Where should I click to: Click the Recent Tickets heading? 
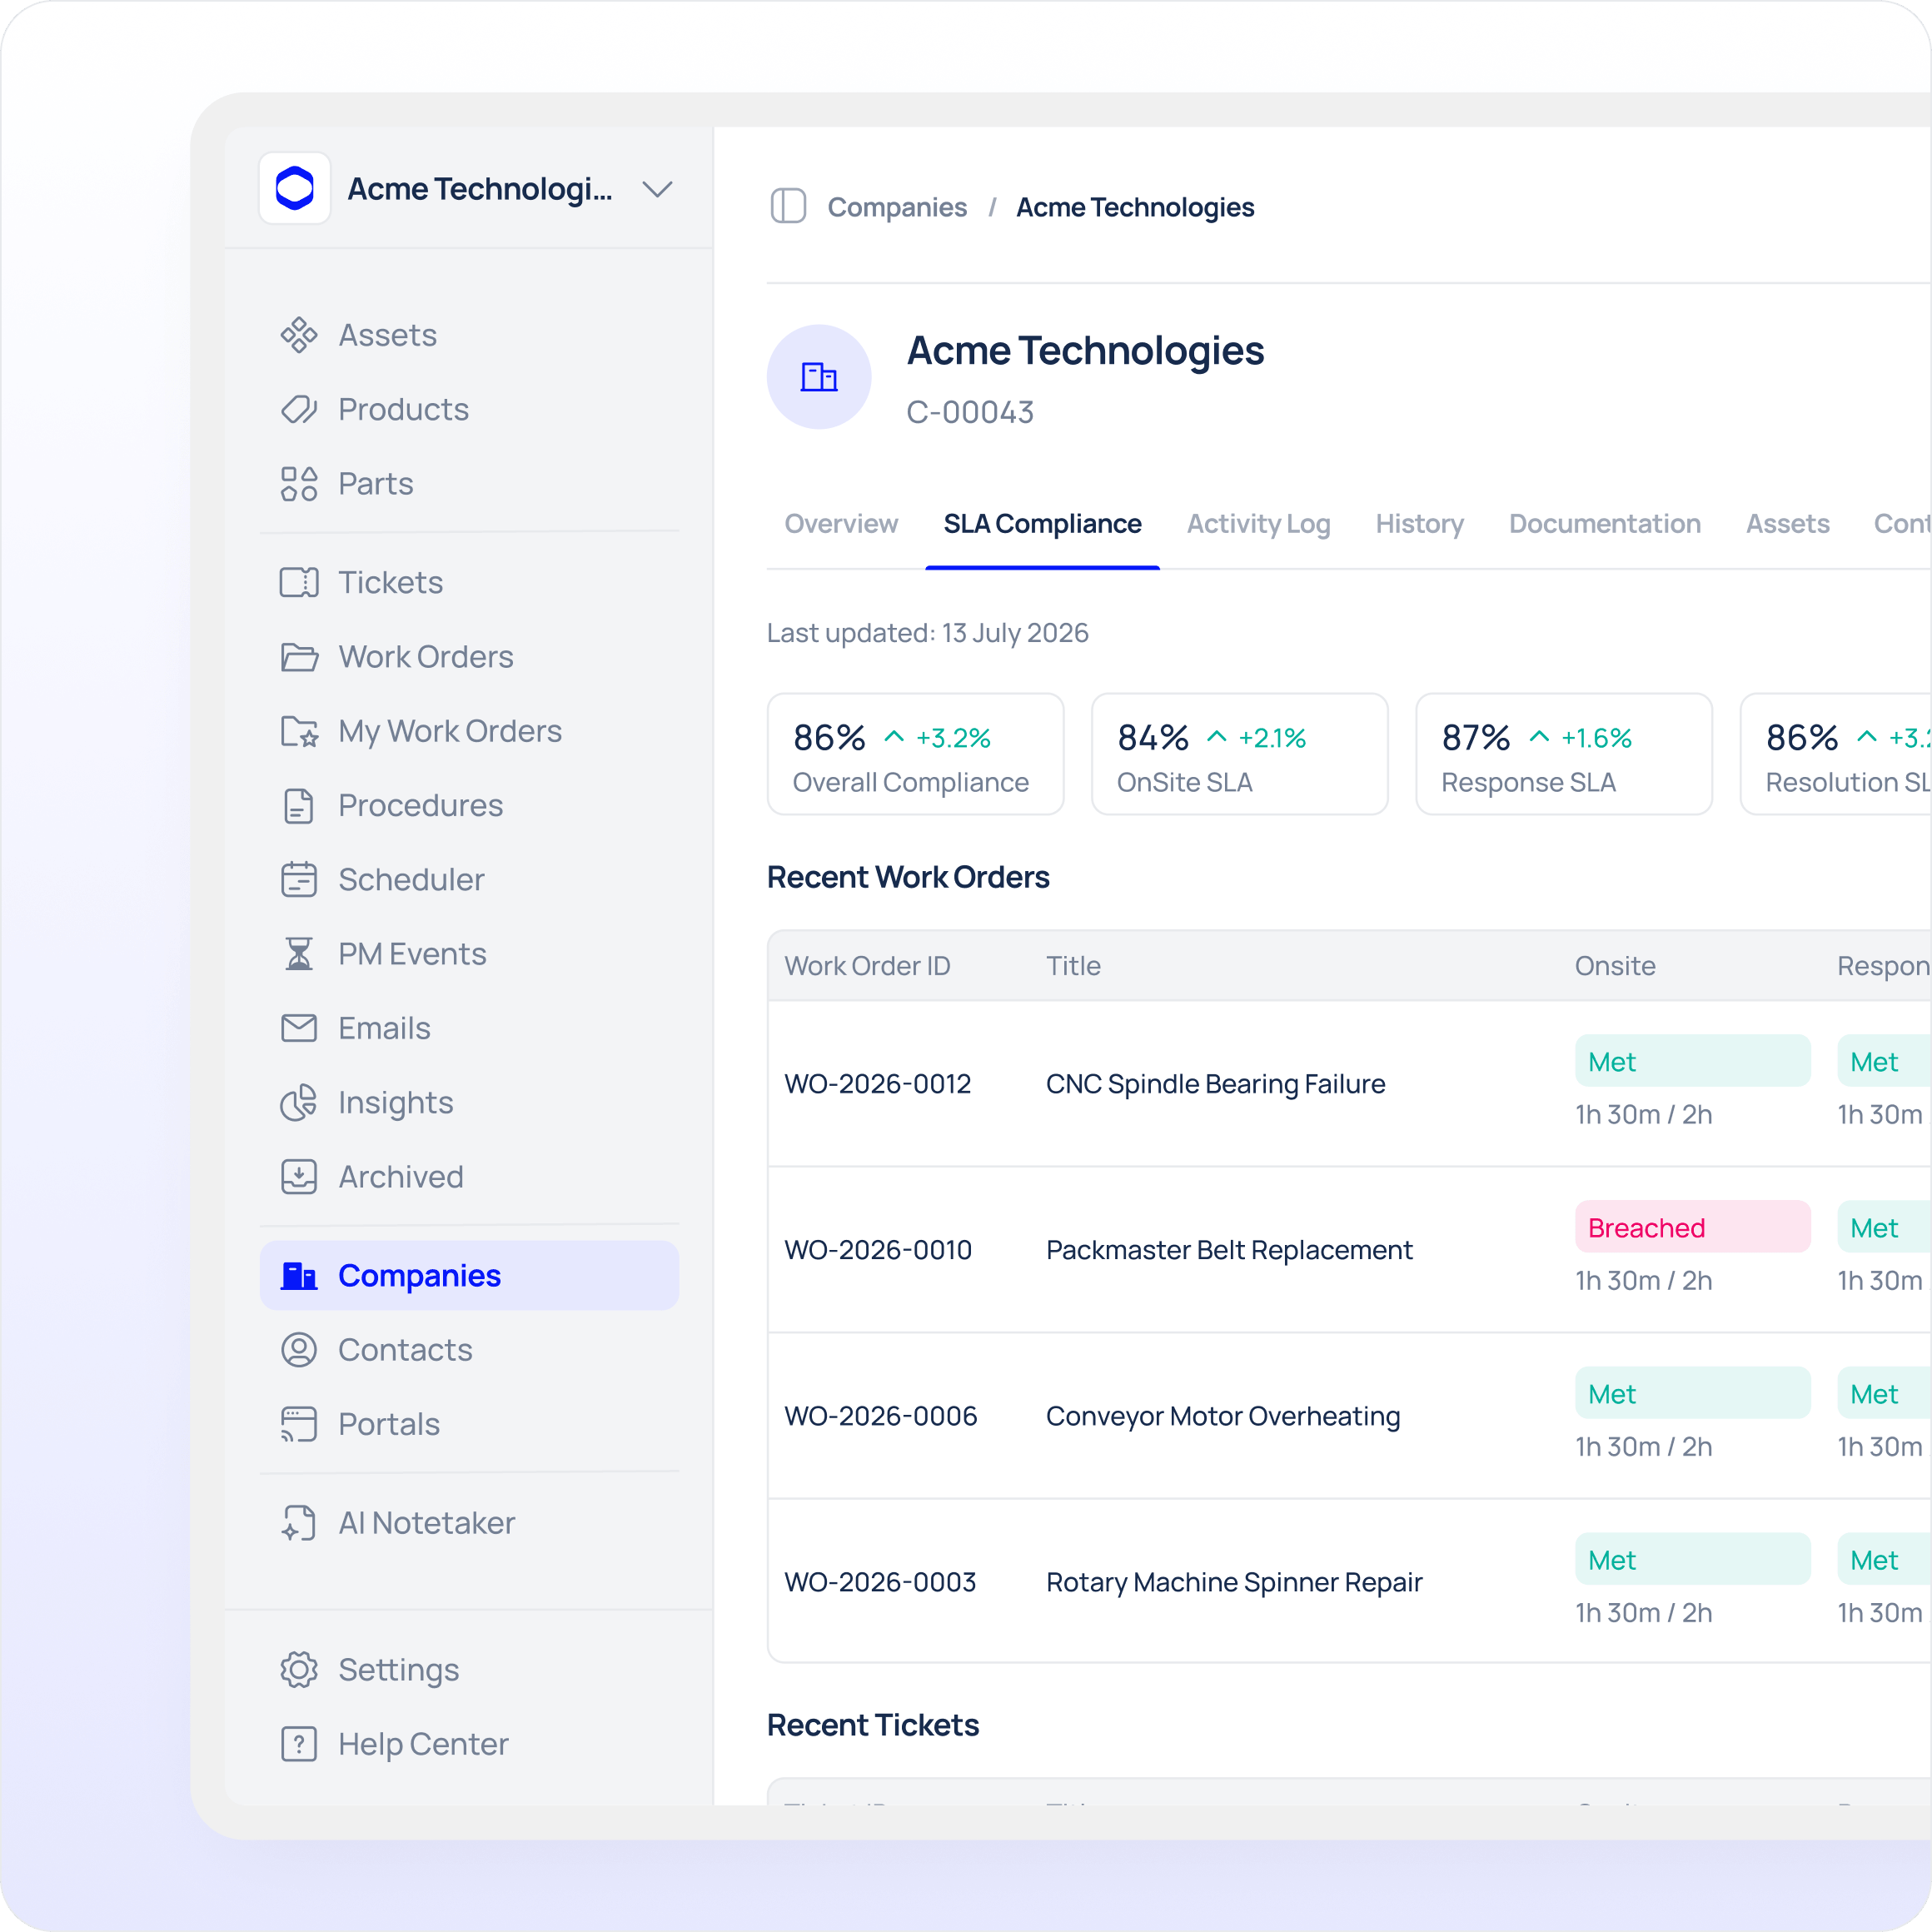(872, 1725)
